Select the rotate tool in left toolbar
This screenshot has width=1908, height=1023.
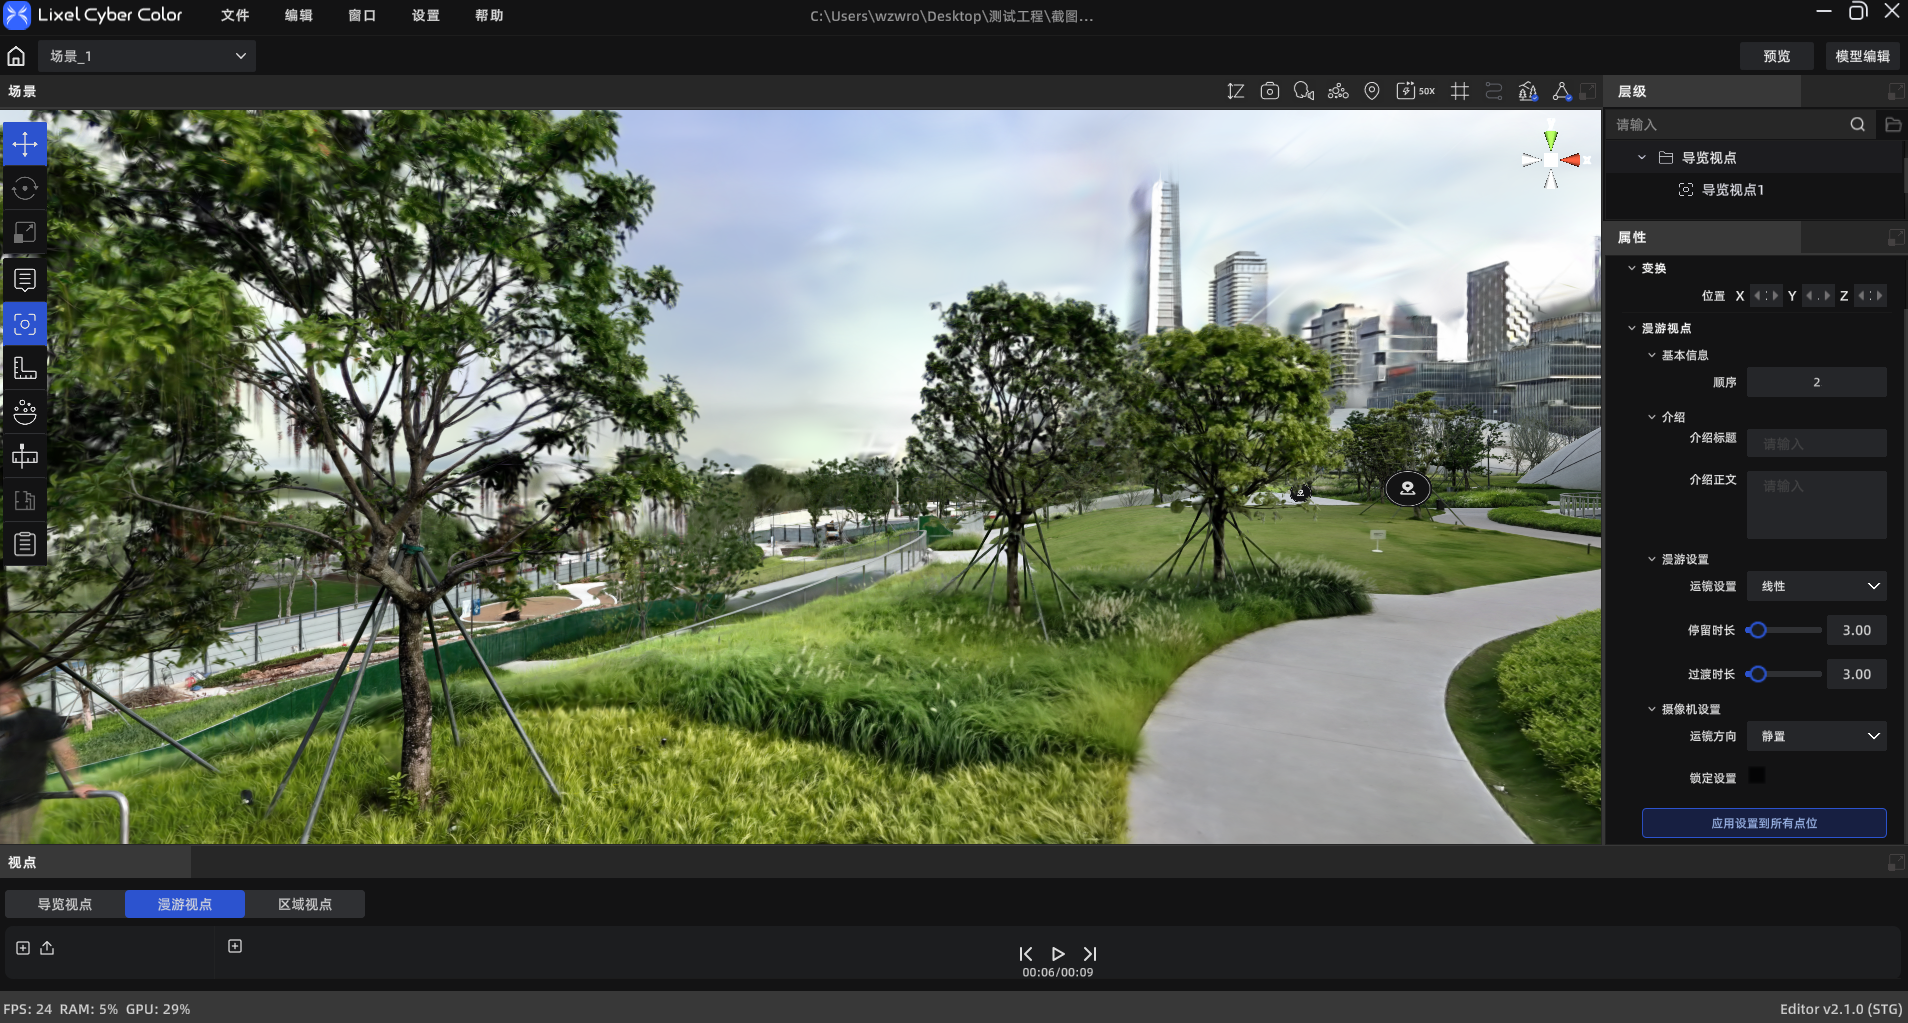click(x=25, y=188)
